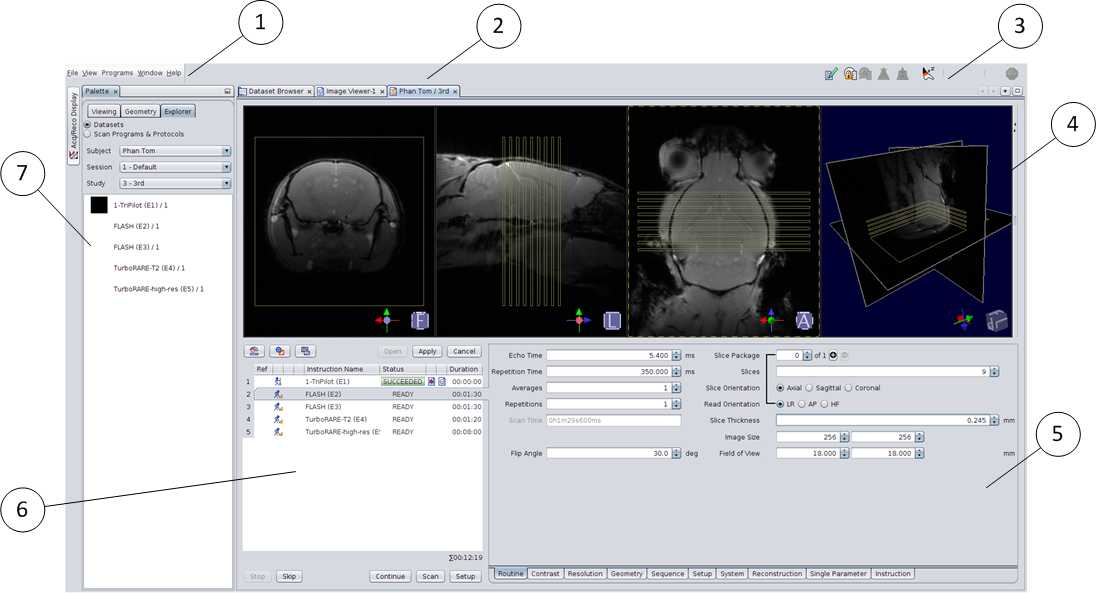
Task: Open the Geometry tab in Palette
Action: coord(140,111)
